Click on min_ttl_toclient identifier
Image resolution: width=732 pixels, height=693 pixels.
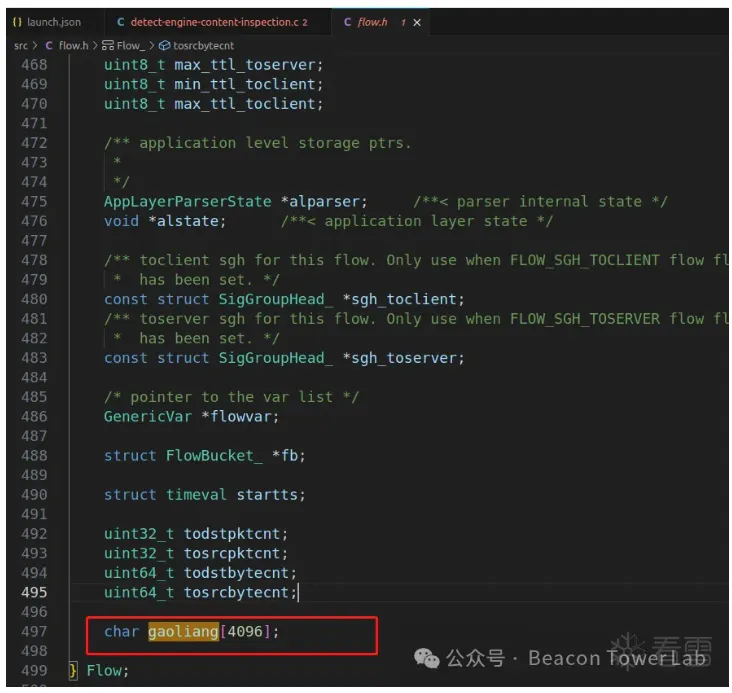tap(245, 84)
